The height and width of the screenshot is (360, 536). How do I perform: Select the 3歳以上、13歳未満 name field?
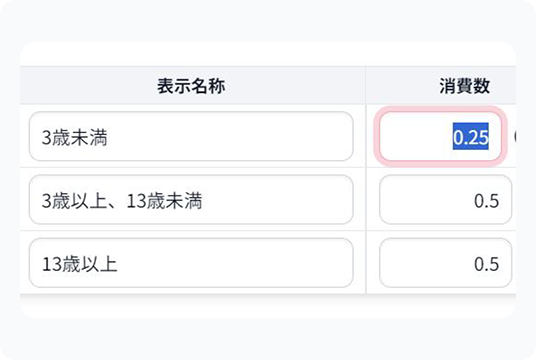(x=191, y=200)
